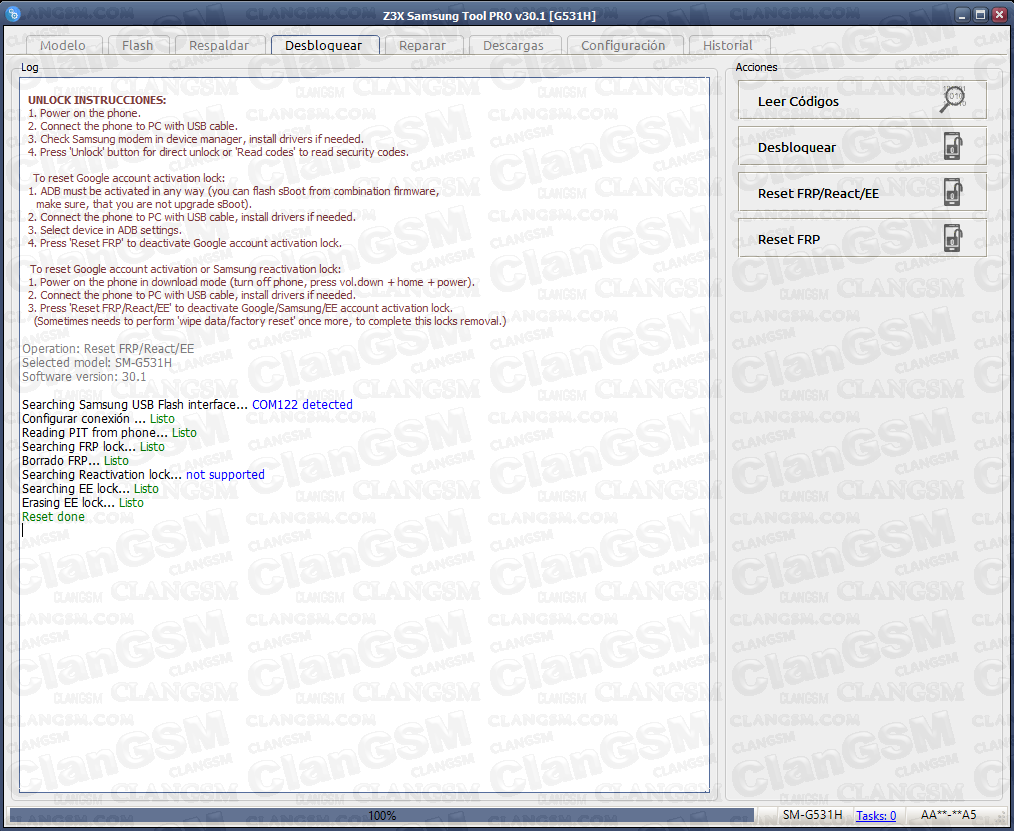The width and height of the screenshot is (1014, 831).
Task: Close the Z3X Samsung Tool window
Action: pyautogui.click(x=998, y=15)
